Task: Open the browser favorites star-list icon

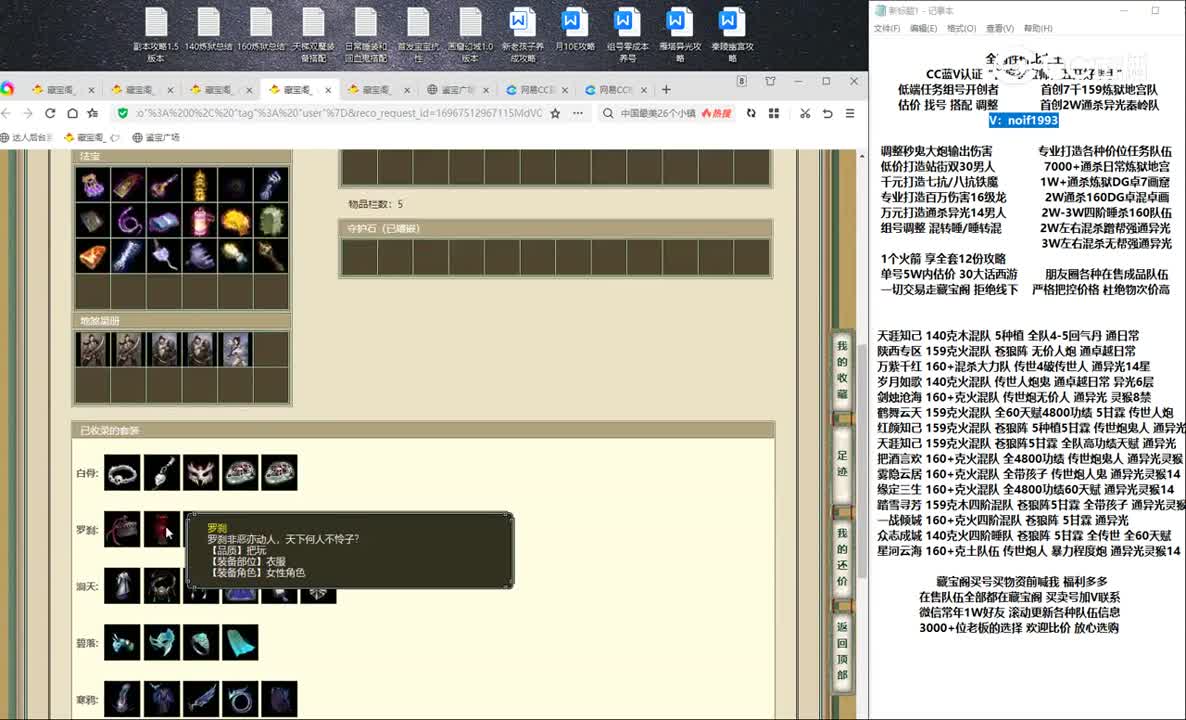Action: [x=93, y=113]
